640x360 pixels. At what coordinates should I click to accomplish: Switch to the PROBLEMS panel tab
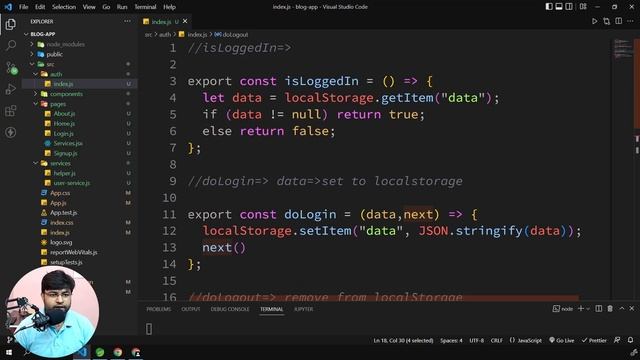point(159,309)
